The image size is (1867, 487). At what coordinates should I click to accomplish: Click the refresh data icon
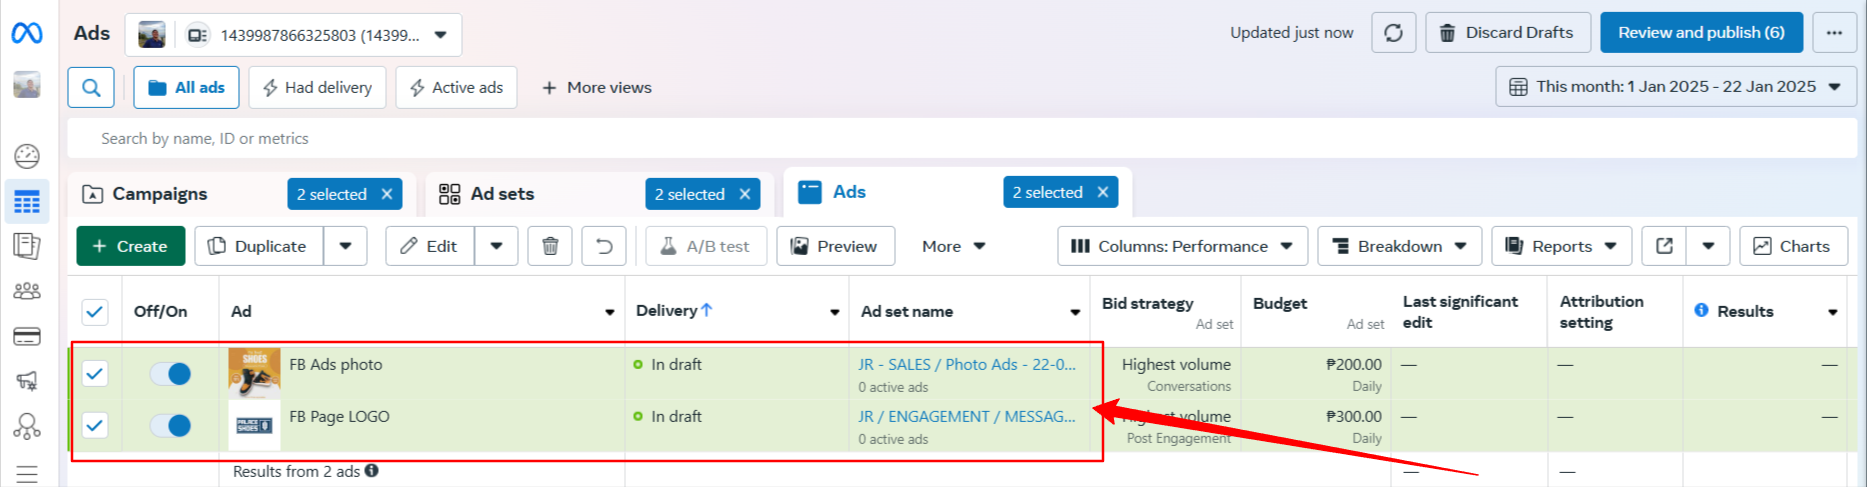tap(1393, 33)
